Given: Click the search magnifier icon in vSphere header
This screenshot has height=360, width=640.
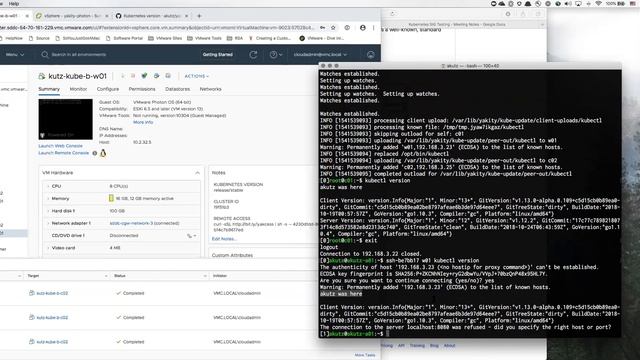Looking at the screenshot, I should [45, 55].
